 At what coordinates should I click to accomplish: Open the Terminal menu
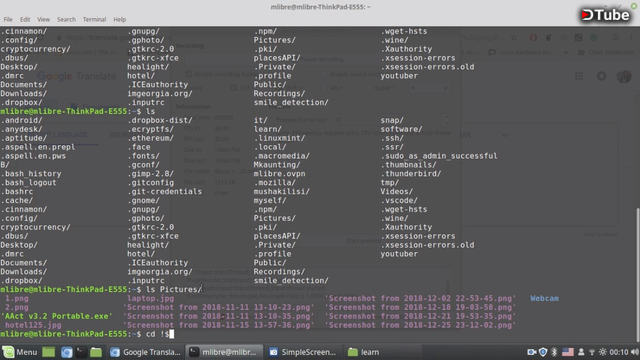point(94,19)
